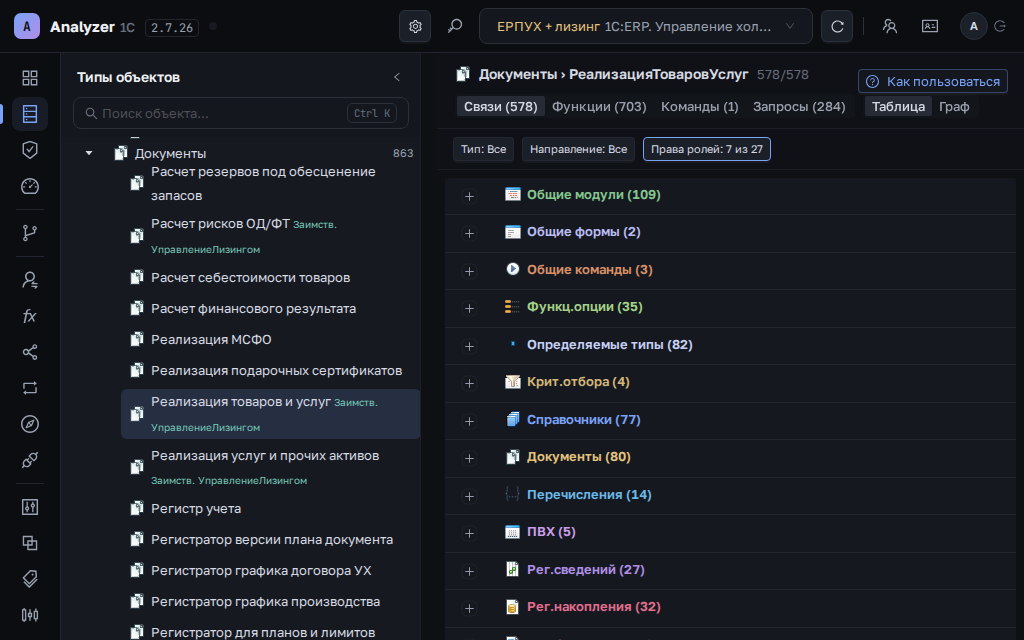Open the Направление: Все filter
Image resolution: width=1024 pixels, height=640 pixels.
click(x=579, y=150)
